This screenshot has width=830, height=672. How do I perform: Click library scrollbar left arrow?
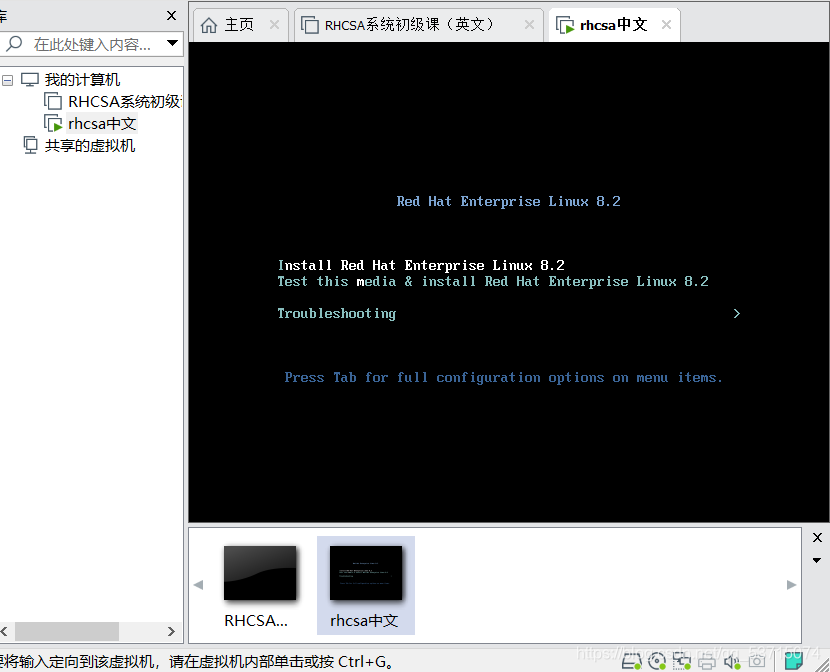[4, 631]
